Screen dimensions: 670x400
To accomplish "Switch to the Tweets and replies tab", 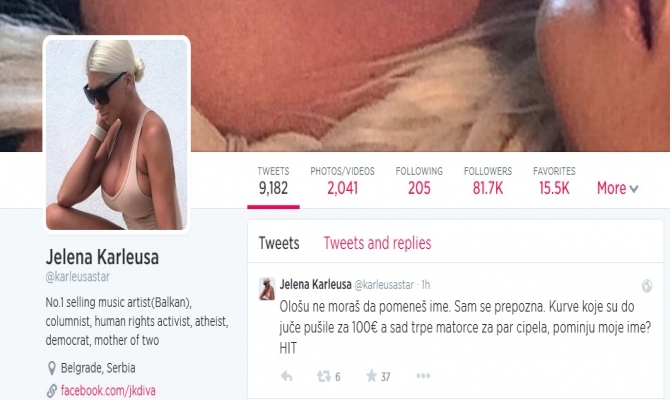I will (377, 243).
